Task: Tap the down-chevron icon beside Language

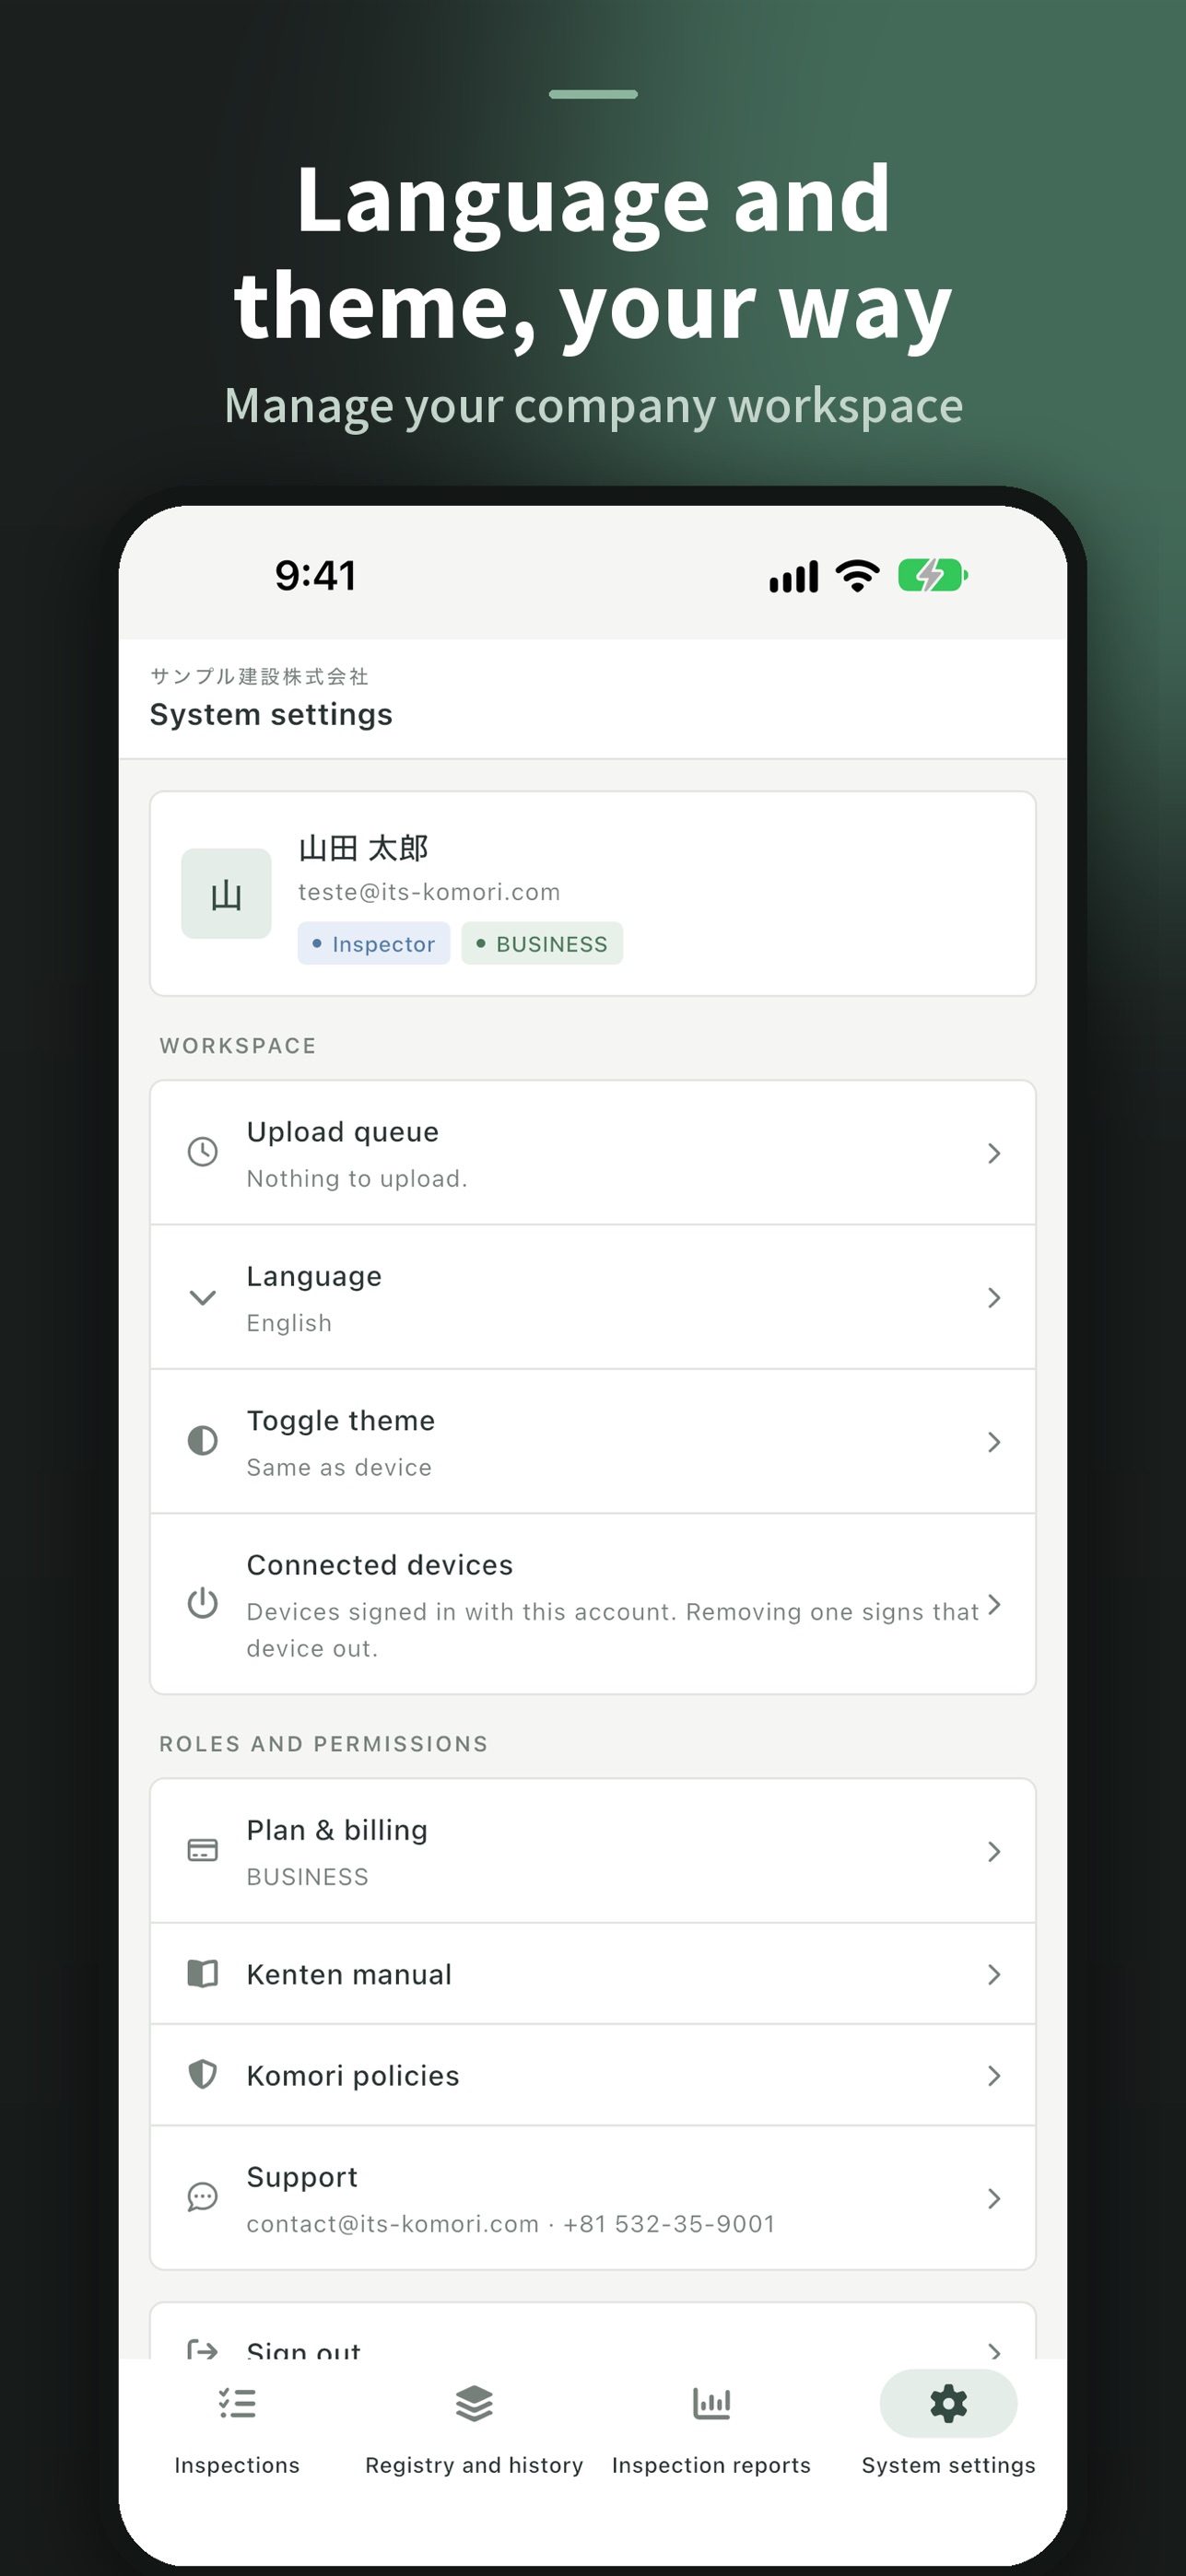Action: click(x=202, y=1297)
